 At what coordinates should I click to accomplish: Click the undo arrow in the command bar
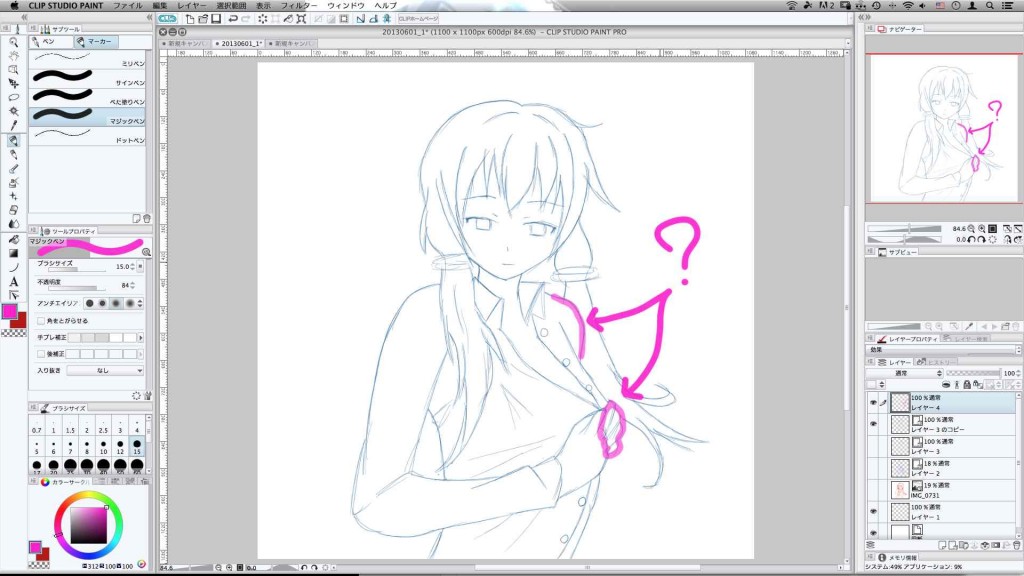[x=233, y=19]
